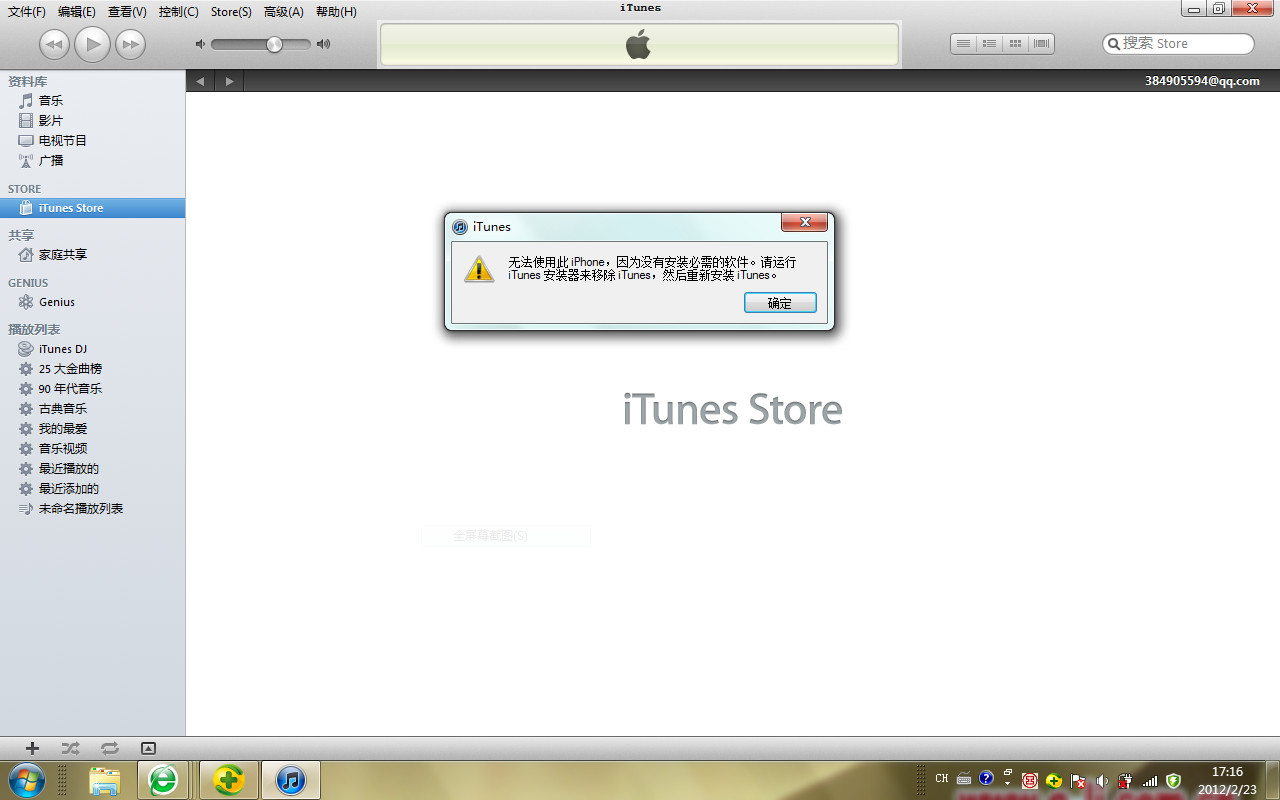The width and height of the screenshot is (1280, 800).
Task: Click the Action Center flag tray icon
Action: (1078, 781)
